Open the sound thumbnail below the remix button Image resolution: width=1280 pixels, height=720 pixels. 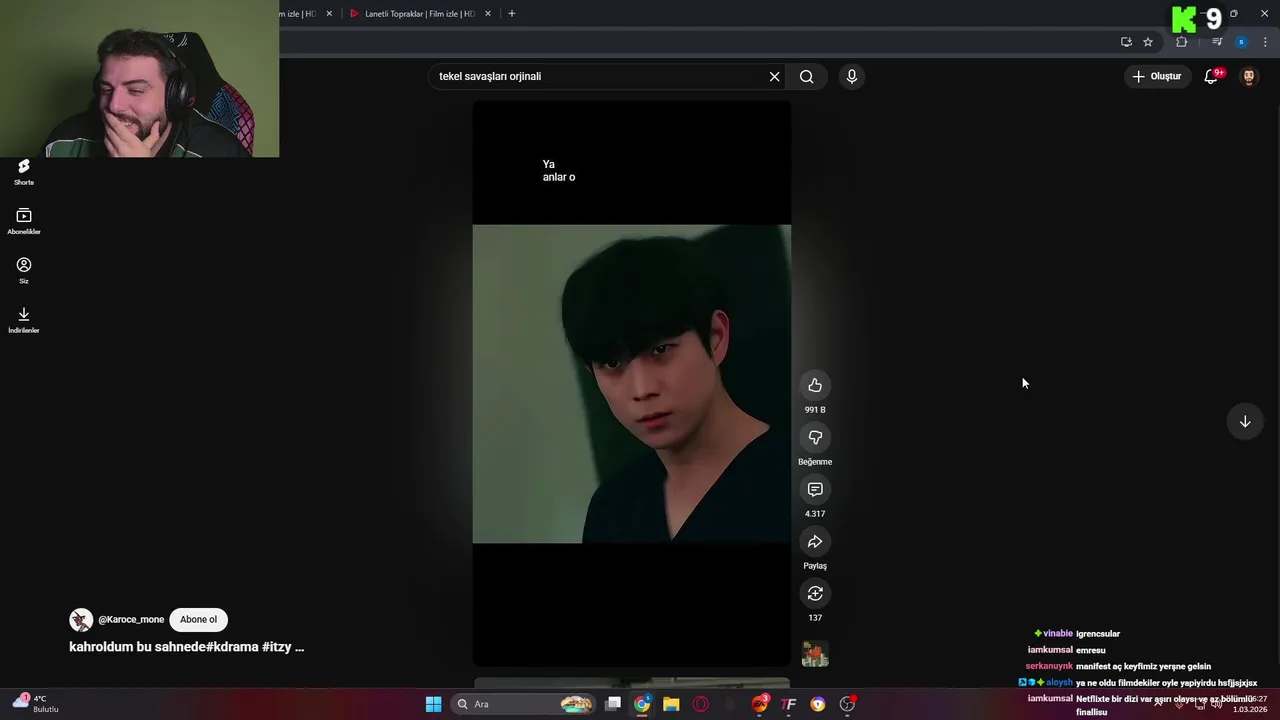point(815,654)
